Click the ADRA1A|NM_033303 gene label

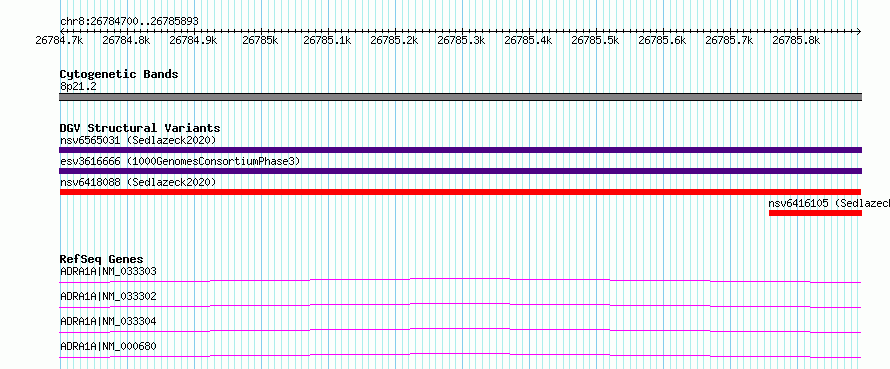(108, 271)
